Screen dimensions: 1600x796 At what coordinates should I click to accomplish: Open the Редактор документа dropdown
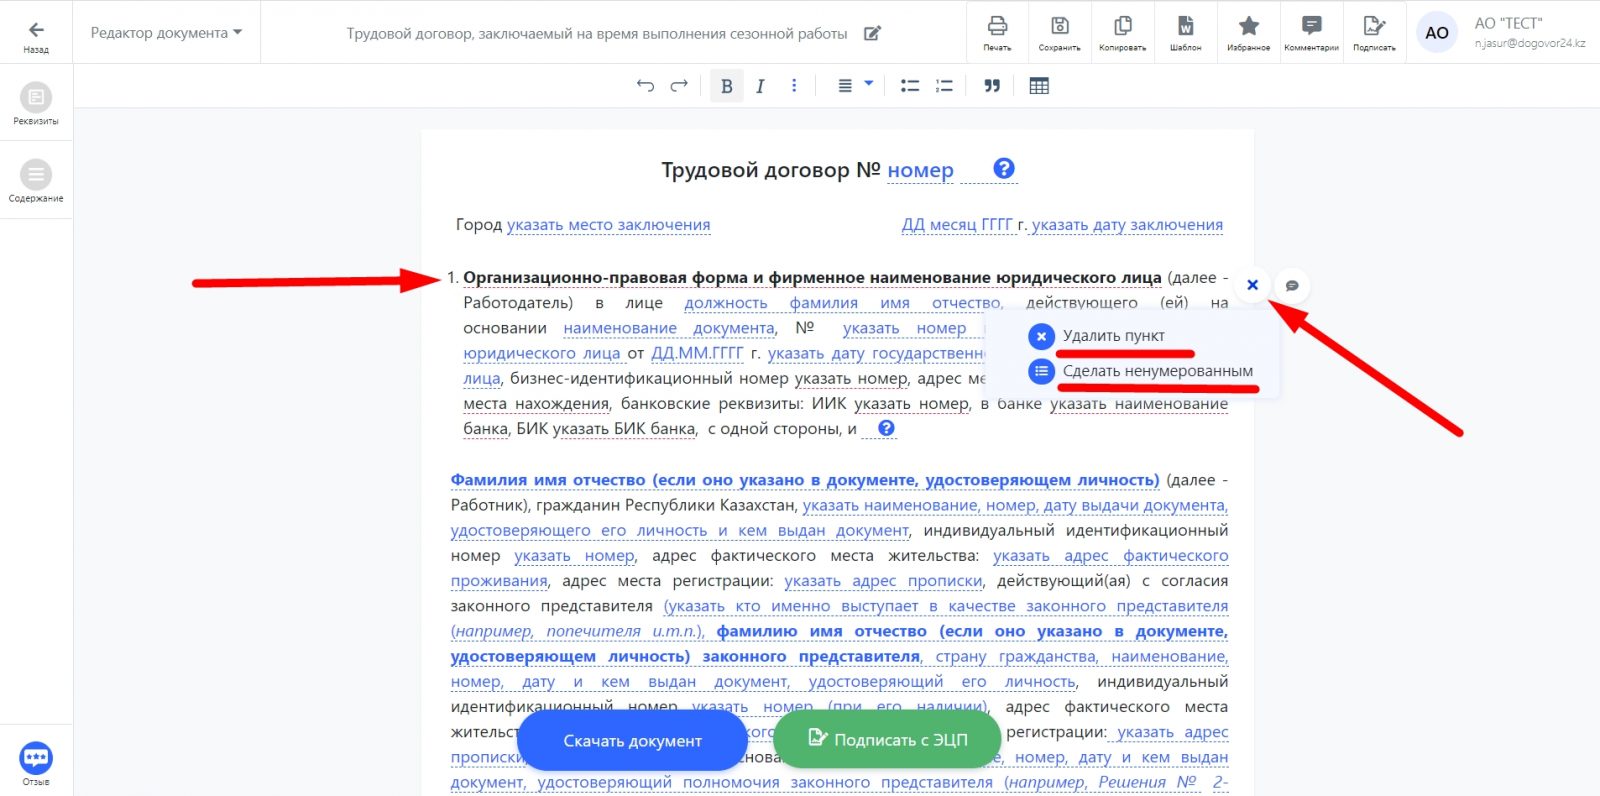(166, 33)
